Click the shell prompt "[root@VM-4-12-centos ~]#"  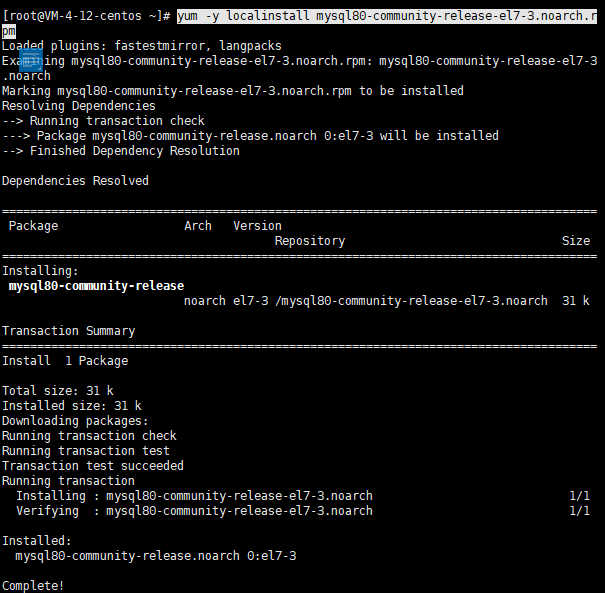[x=86, y=16]
